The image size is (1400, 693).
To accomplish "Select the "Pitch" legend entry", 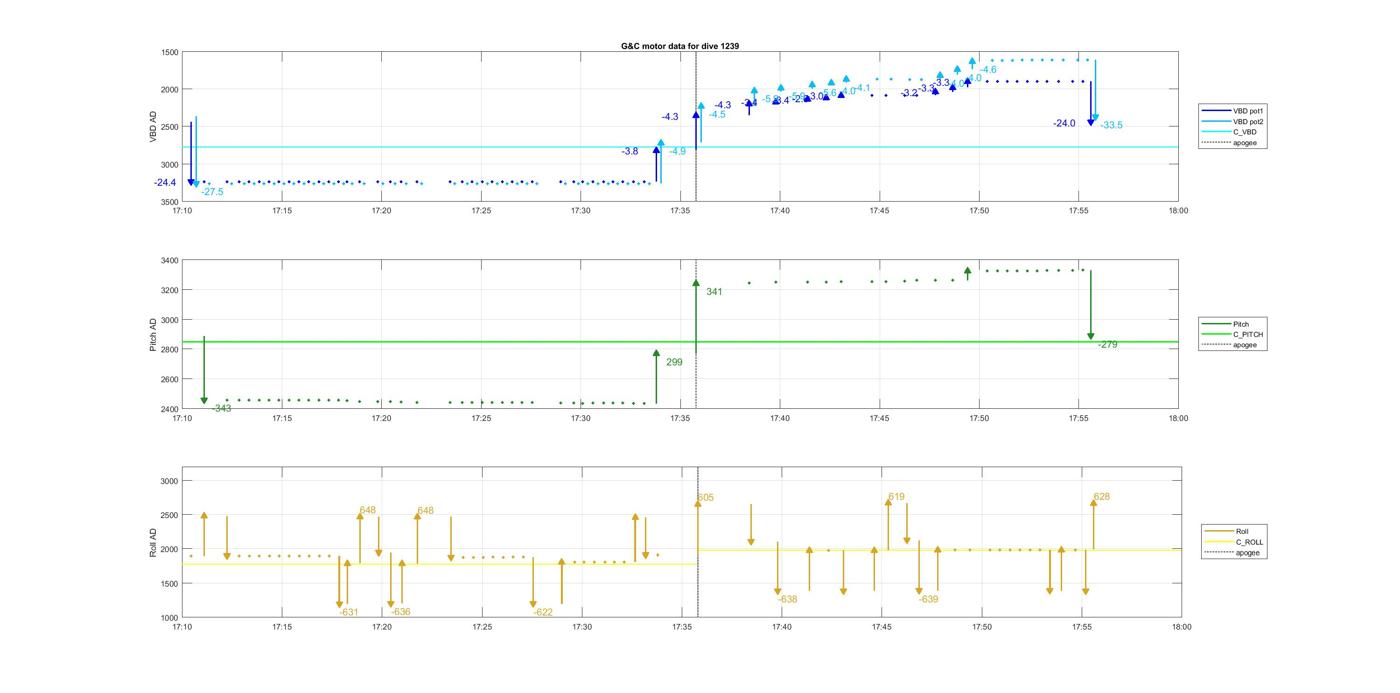I will (1225, 324).
